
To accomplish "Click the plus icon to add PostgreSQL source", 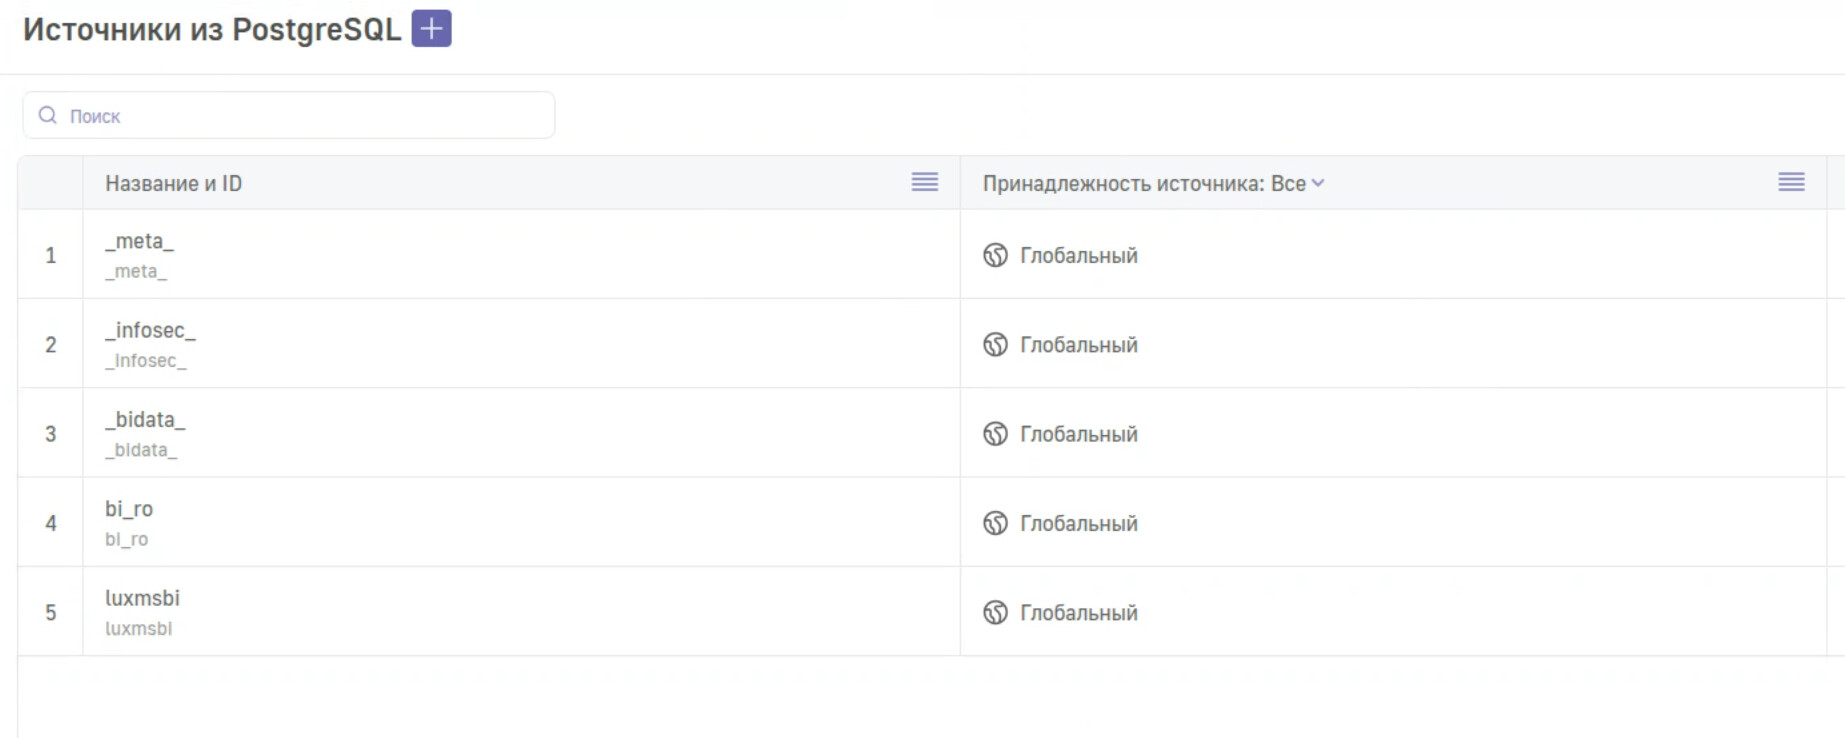I will click(x=431, y=29).
